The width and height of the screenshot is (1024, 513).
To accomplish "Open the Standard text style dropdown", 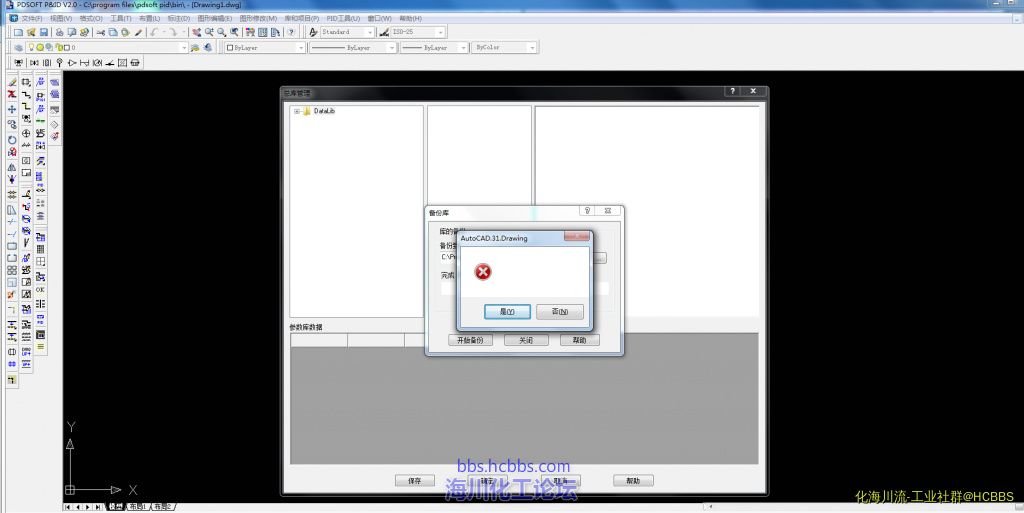I will pos(348,32).
